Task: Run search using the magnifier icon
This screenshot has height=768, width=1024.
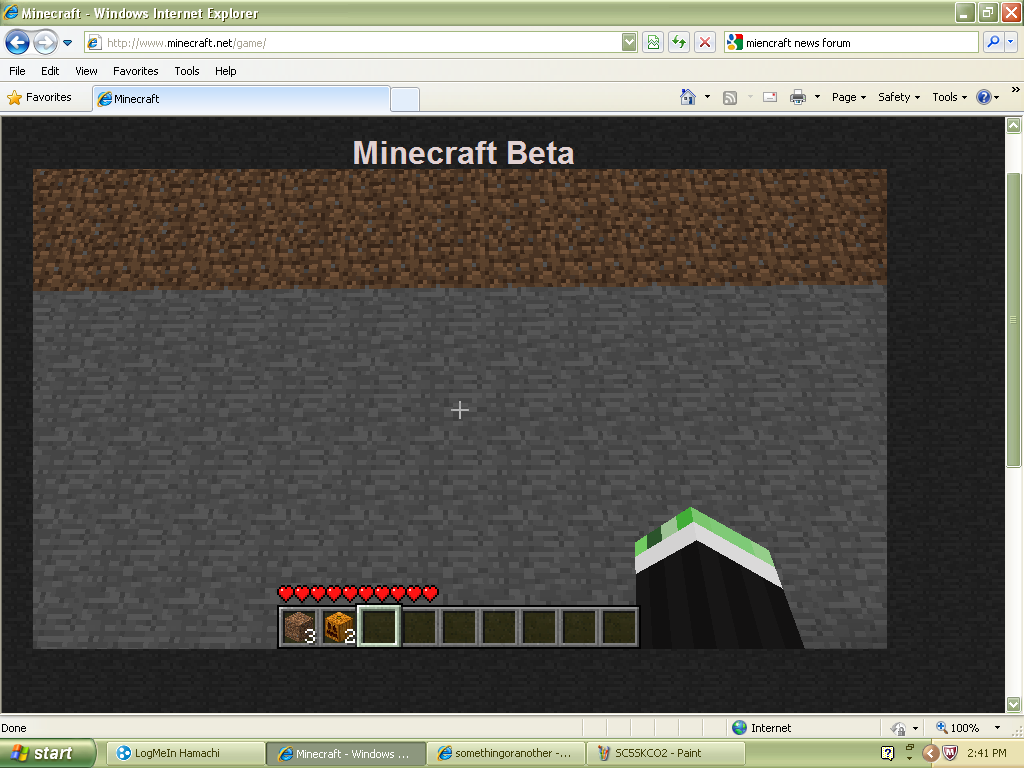Action: coord(993,43)
